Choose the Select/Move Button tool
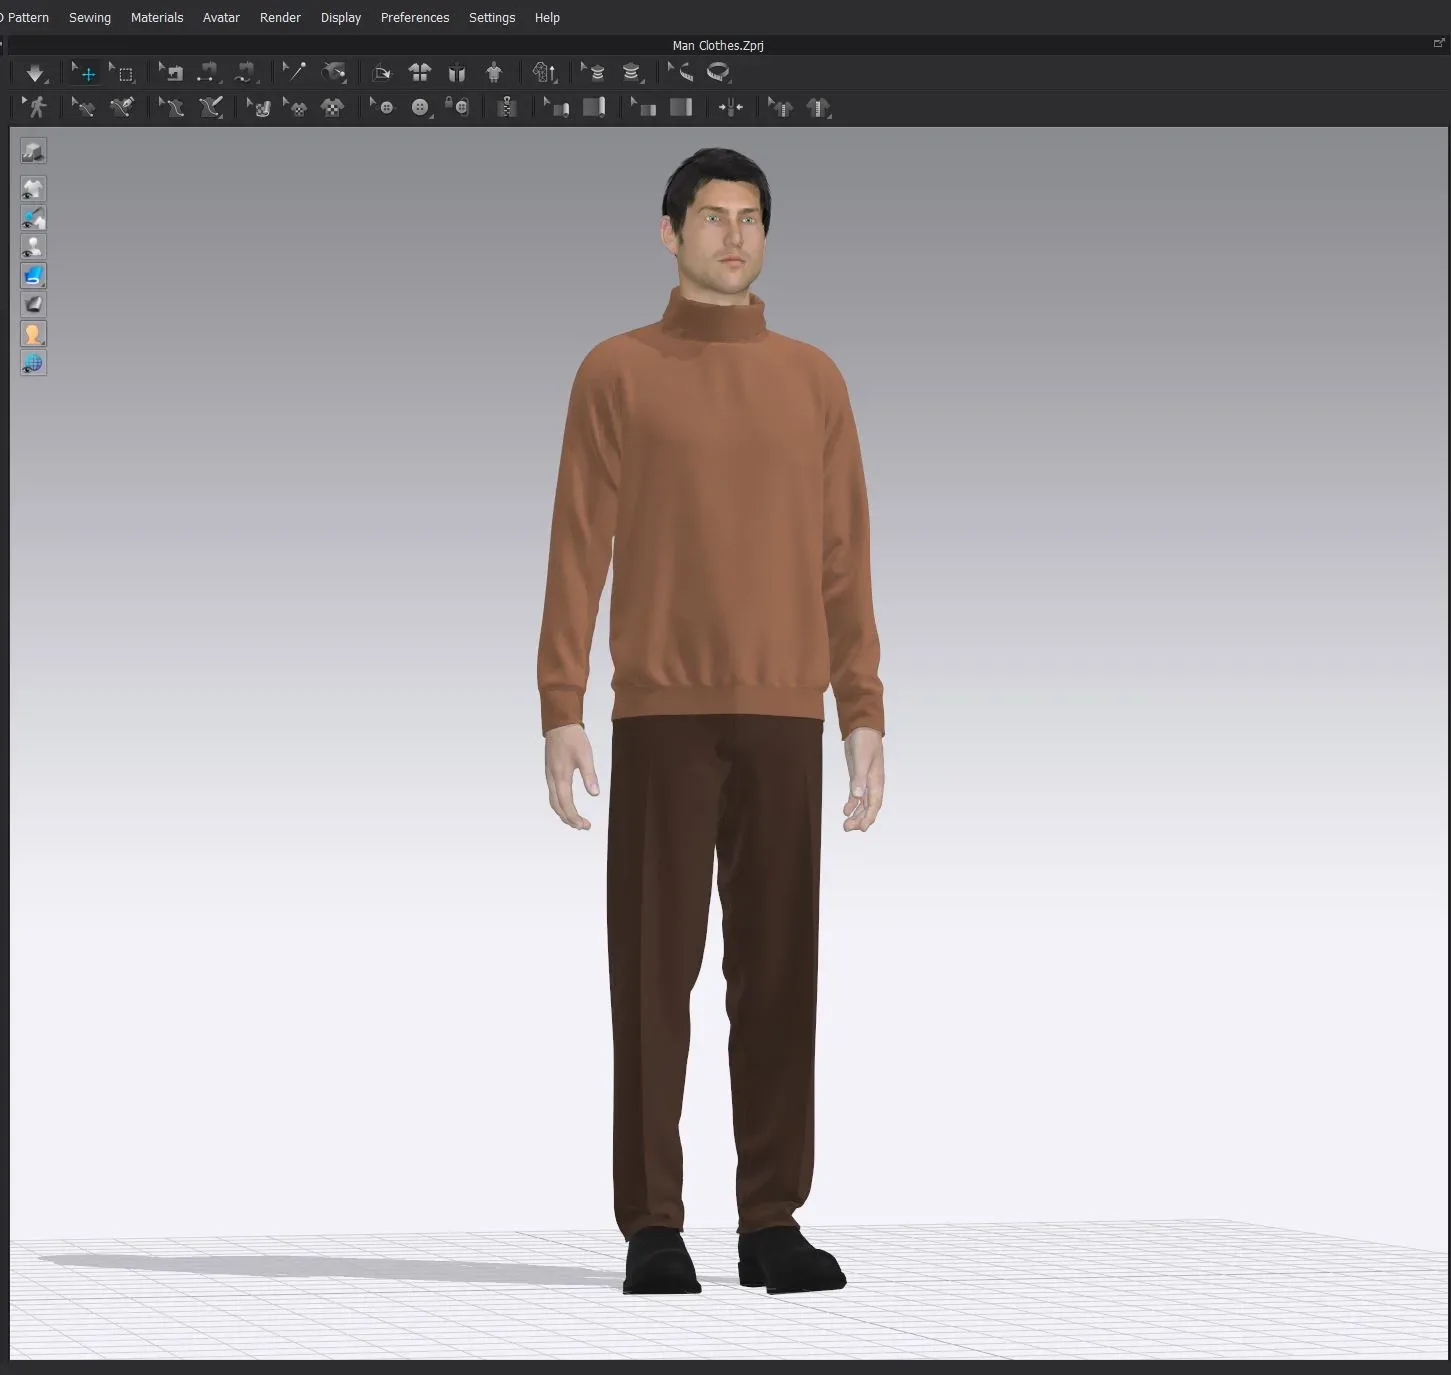 pos(382,107)
